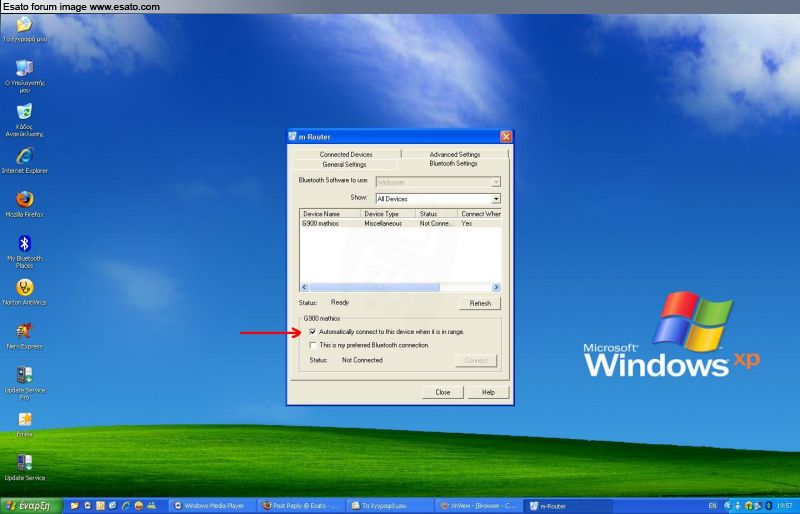The image size is (800, 514).
Task: Close m-Router with the red X
Action: pos(506,136)
